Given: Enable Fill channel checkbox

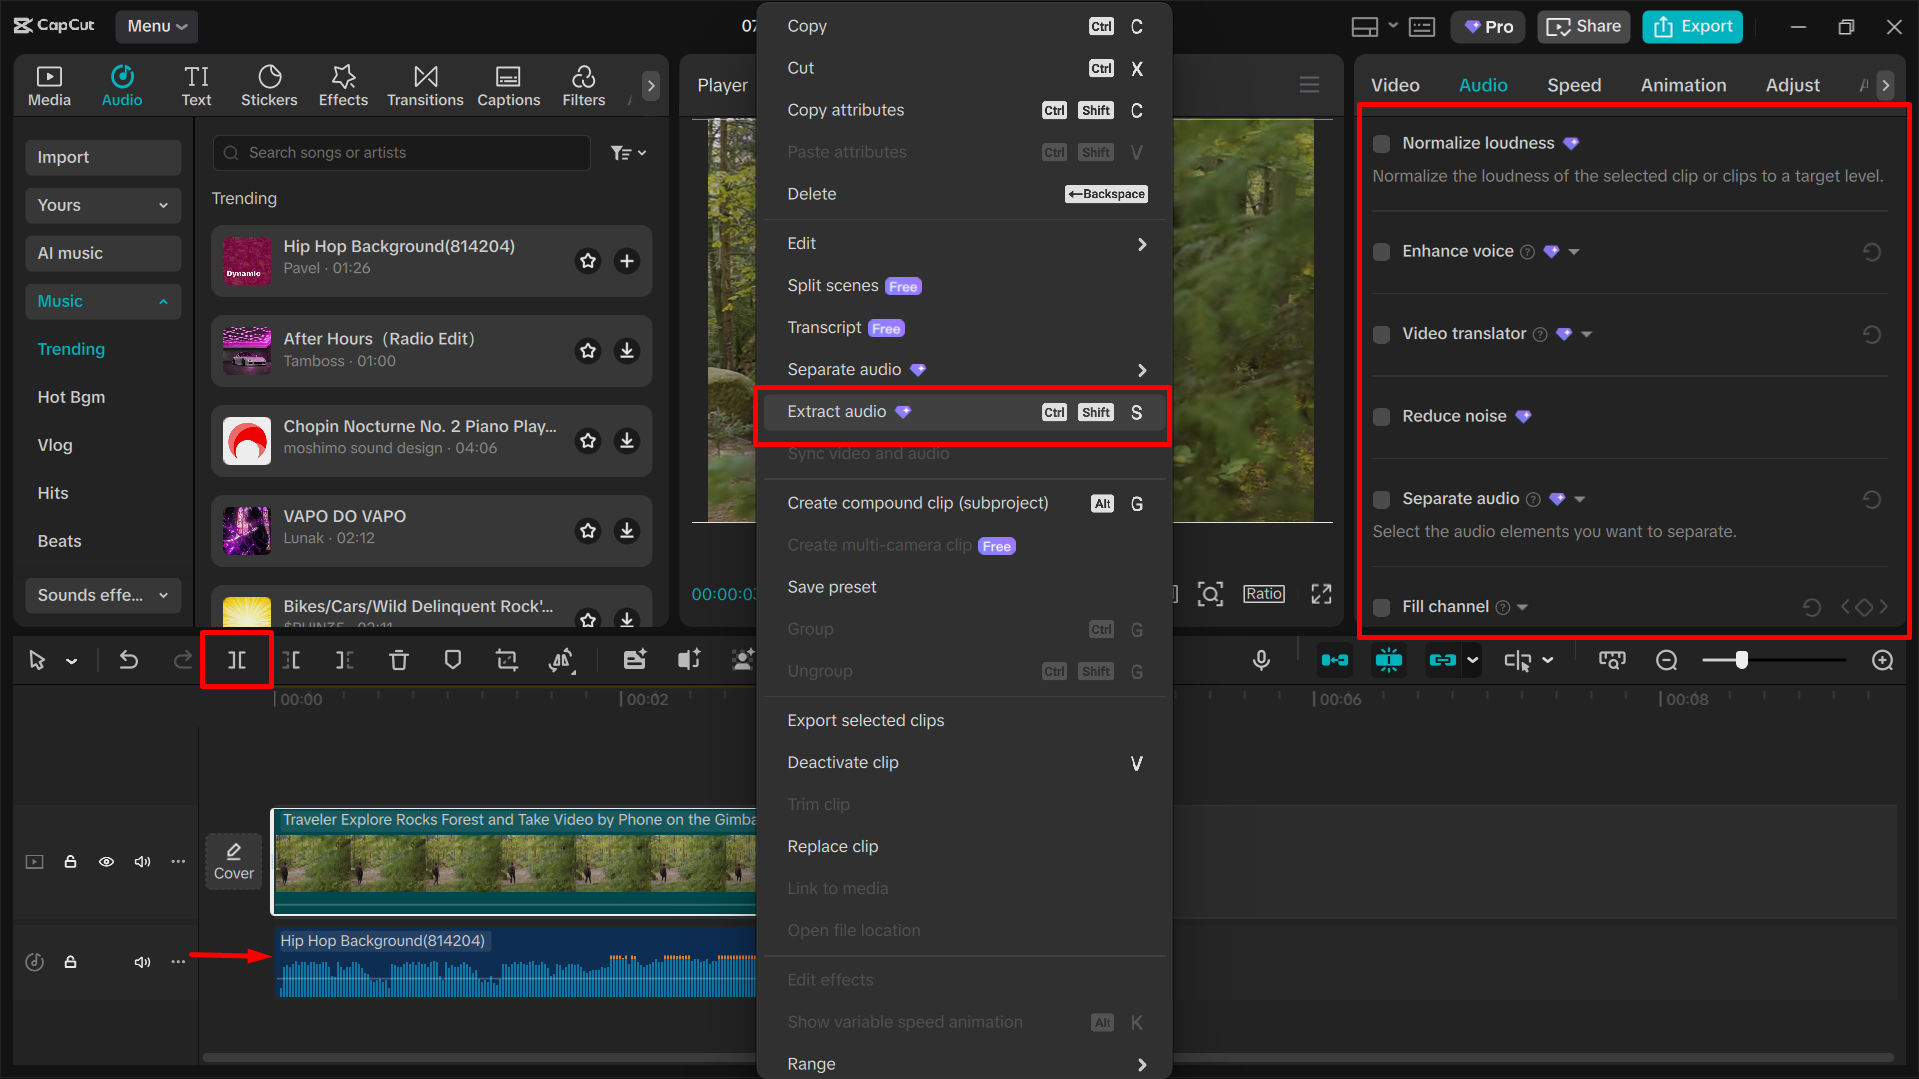Looking at the screenshot, I should point(1382,607).
